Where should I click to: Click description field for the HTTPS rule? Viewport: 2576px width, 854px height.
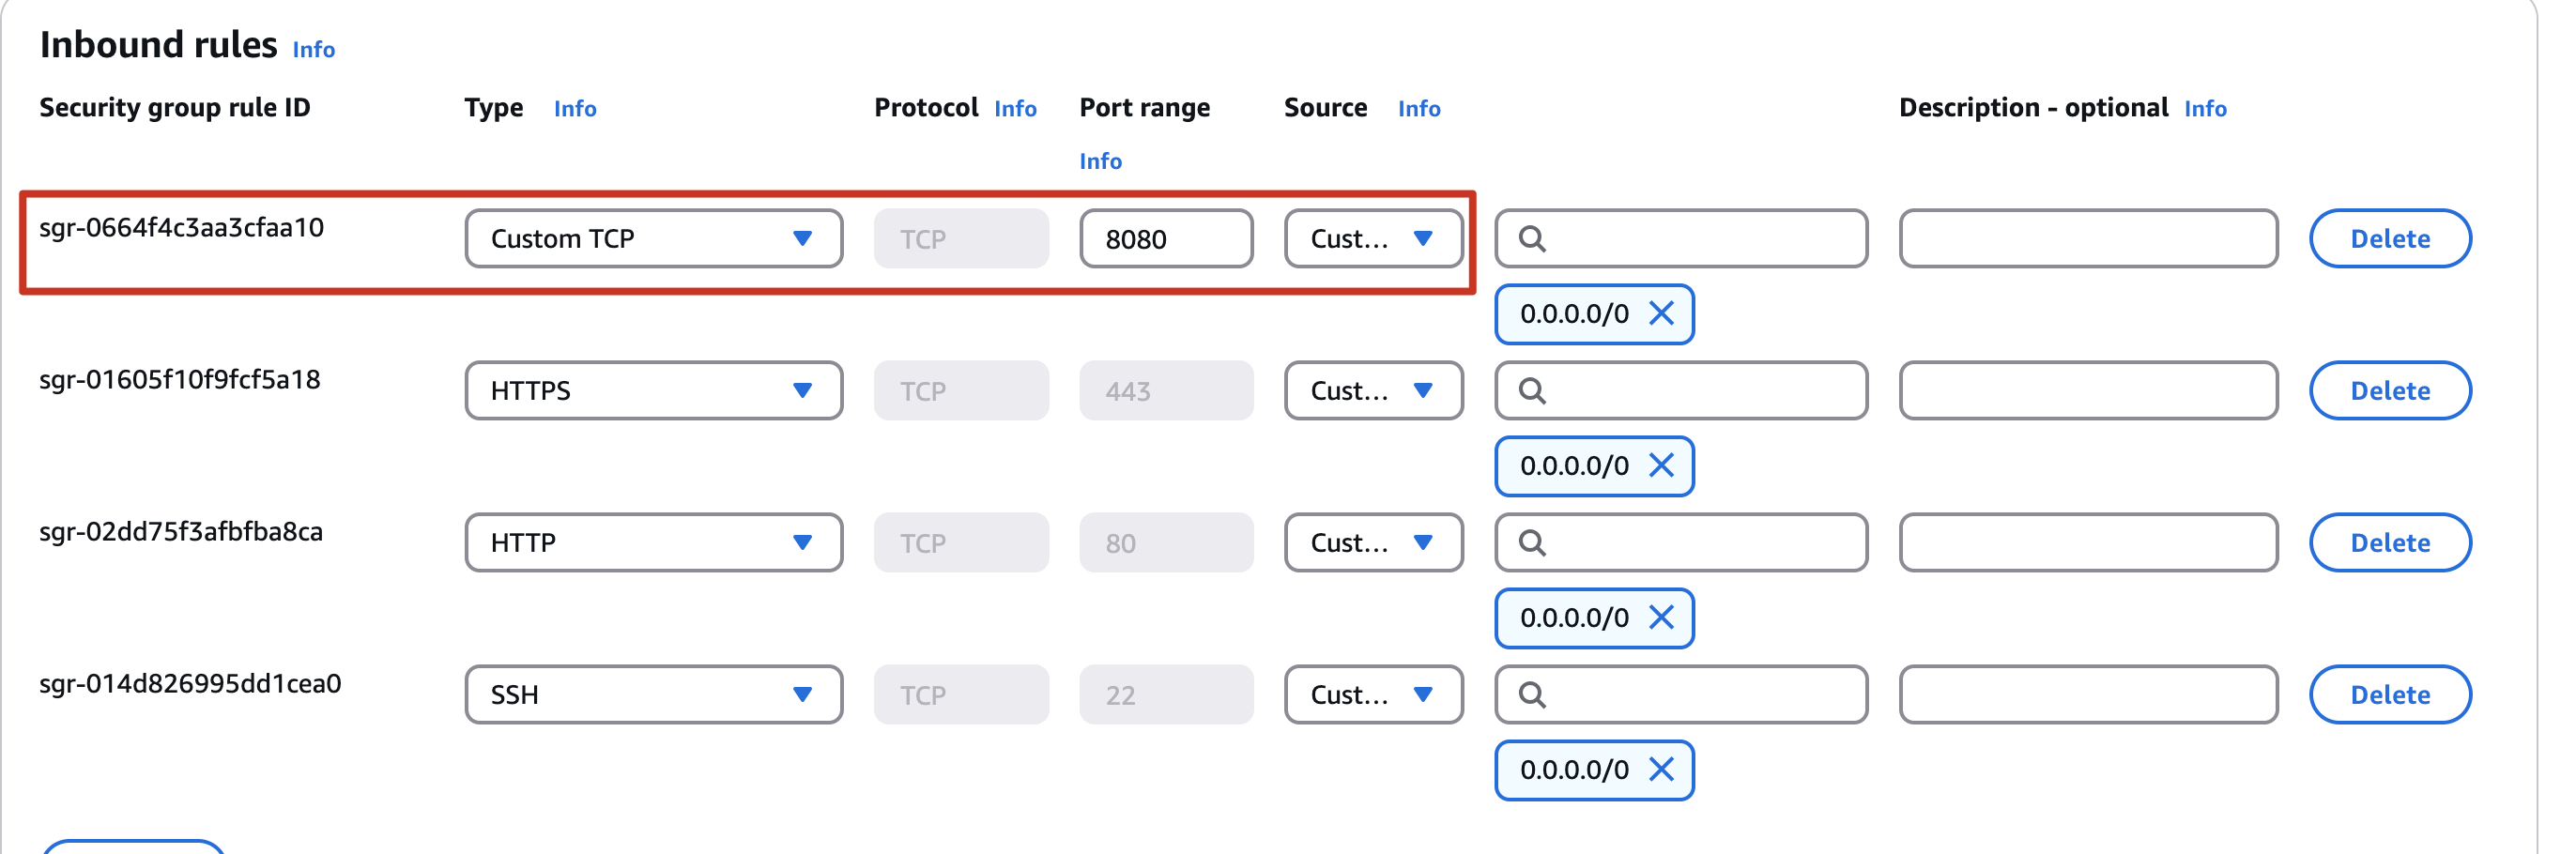pos(2088,391)
